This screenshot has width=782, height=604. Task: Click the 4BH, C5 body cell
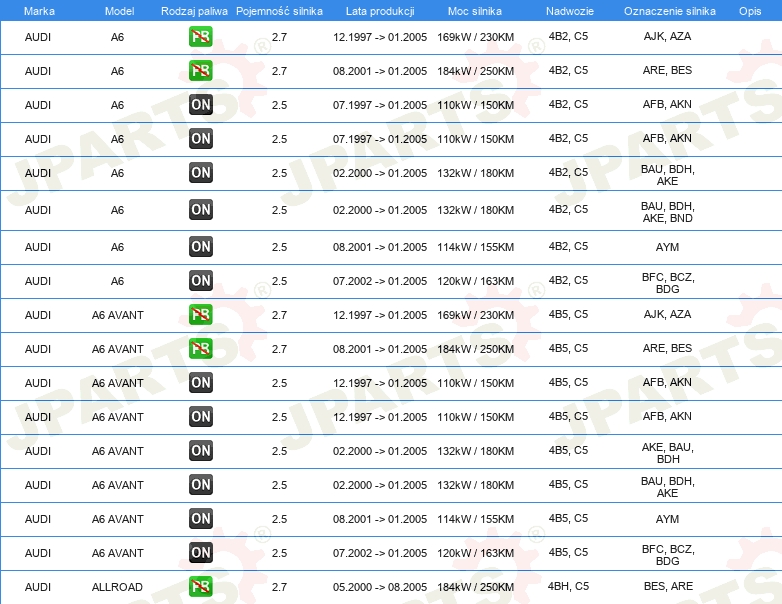569,586
